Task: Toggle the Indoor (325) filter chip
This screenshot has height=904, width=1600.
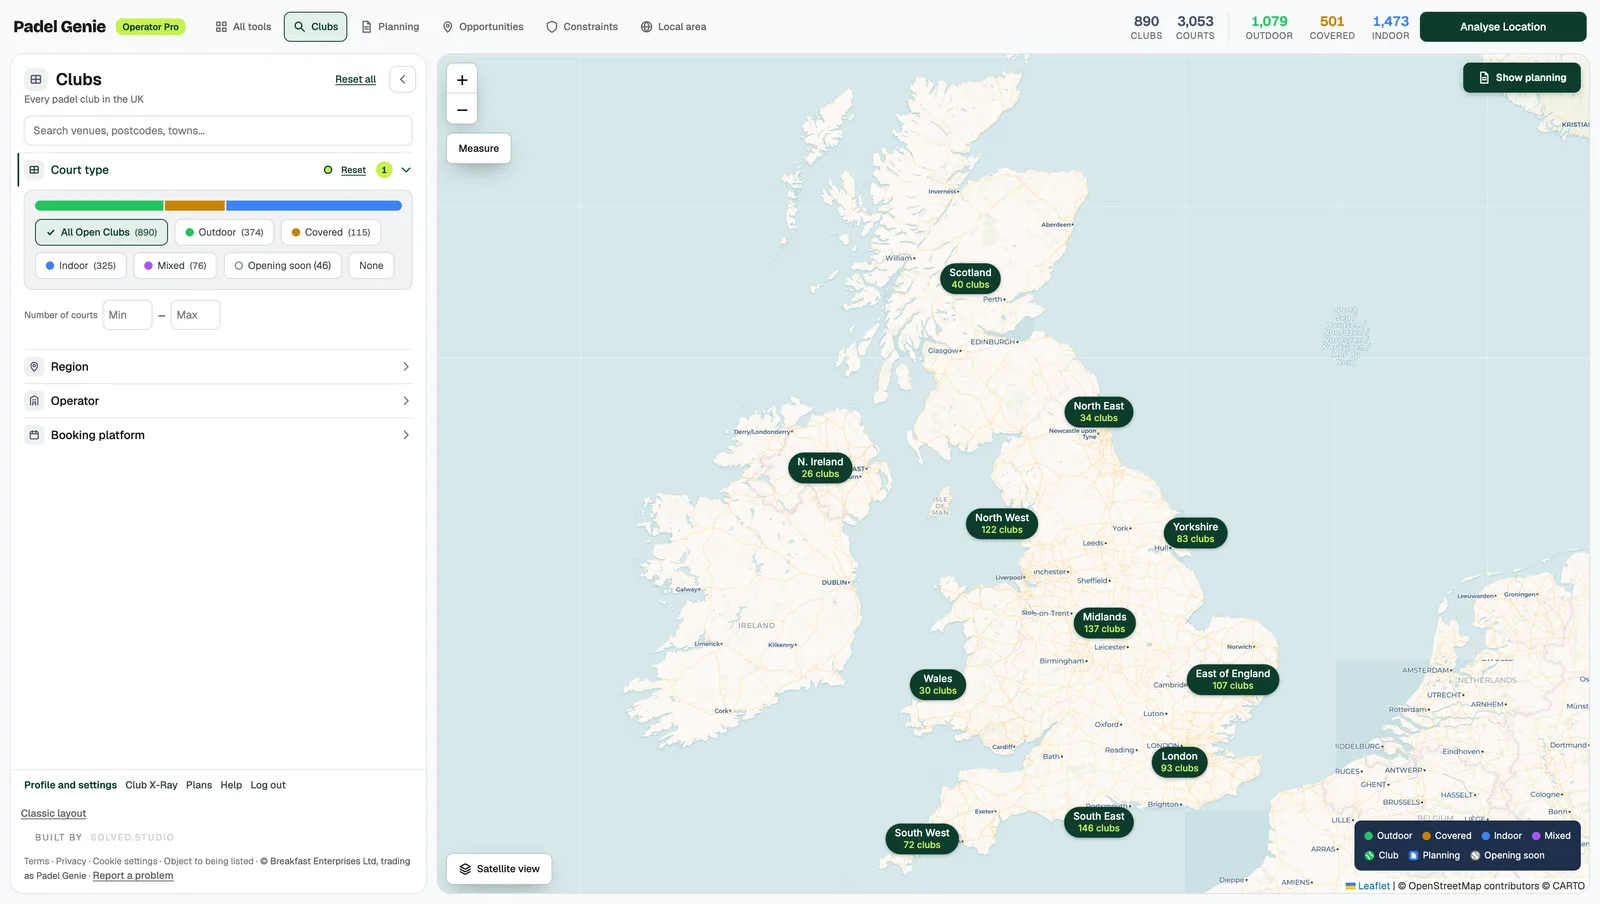Action: click(80, 266)
